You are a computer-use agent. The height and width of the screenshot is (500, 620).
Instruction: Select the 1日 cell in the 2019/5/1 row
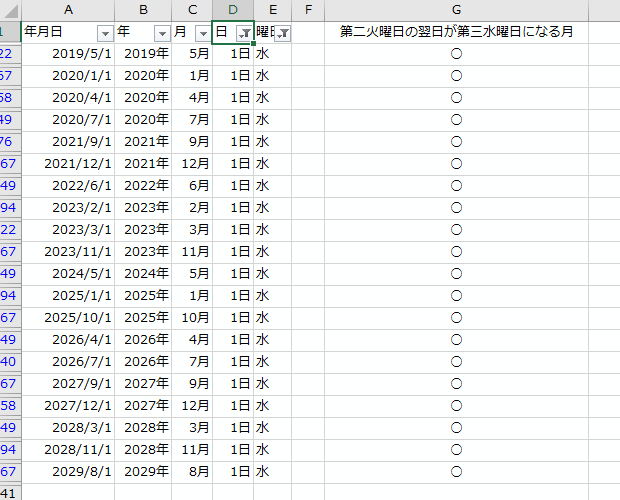pyautogui.click(x=233, y=54)
